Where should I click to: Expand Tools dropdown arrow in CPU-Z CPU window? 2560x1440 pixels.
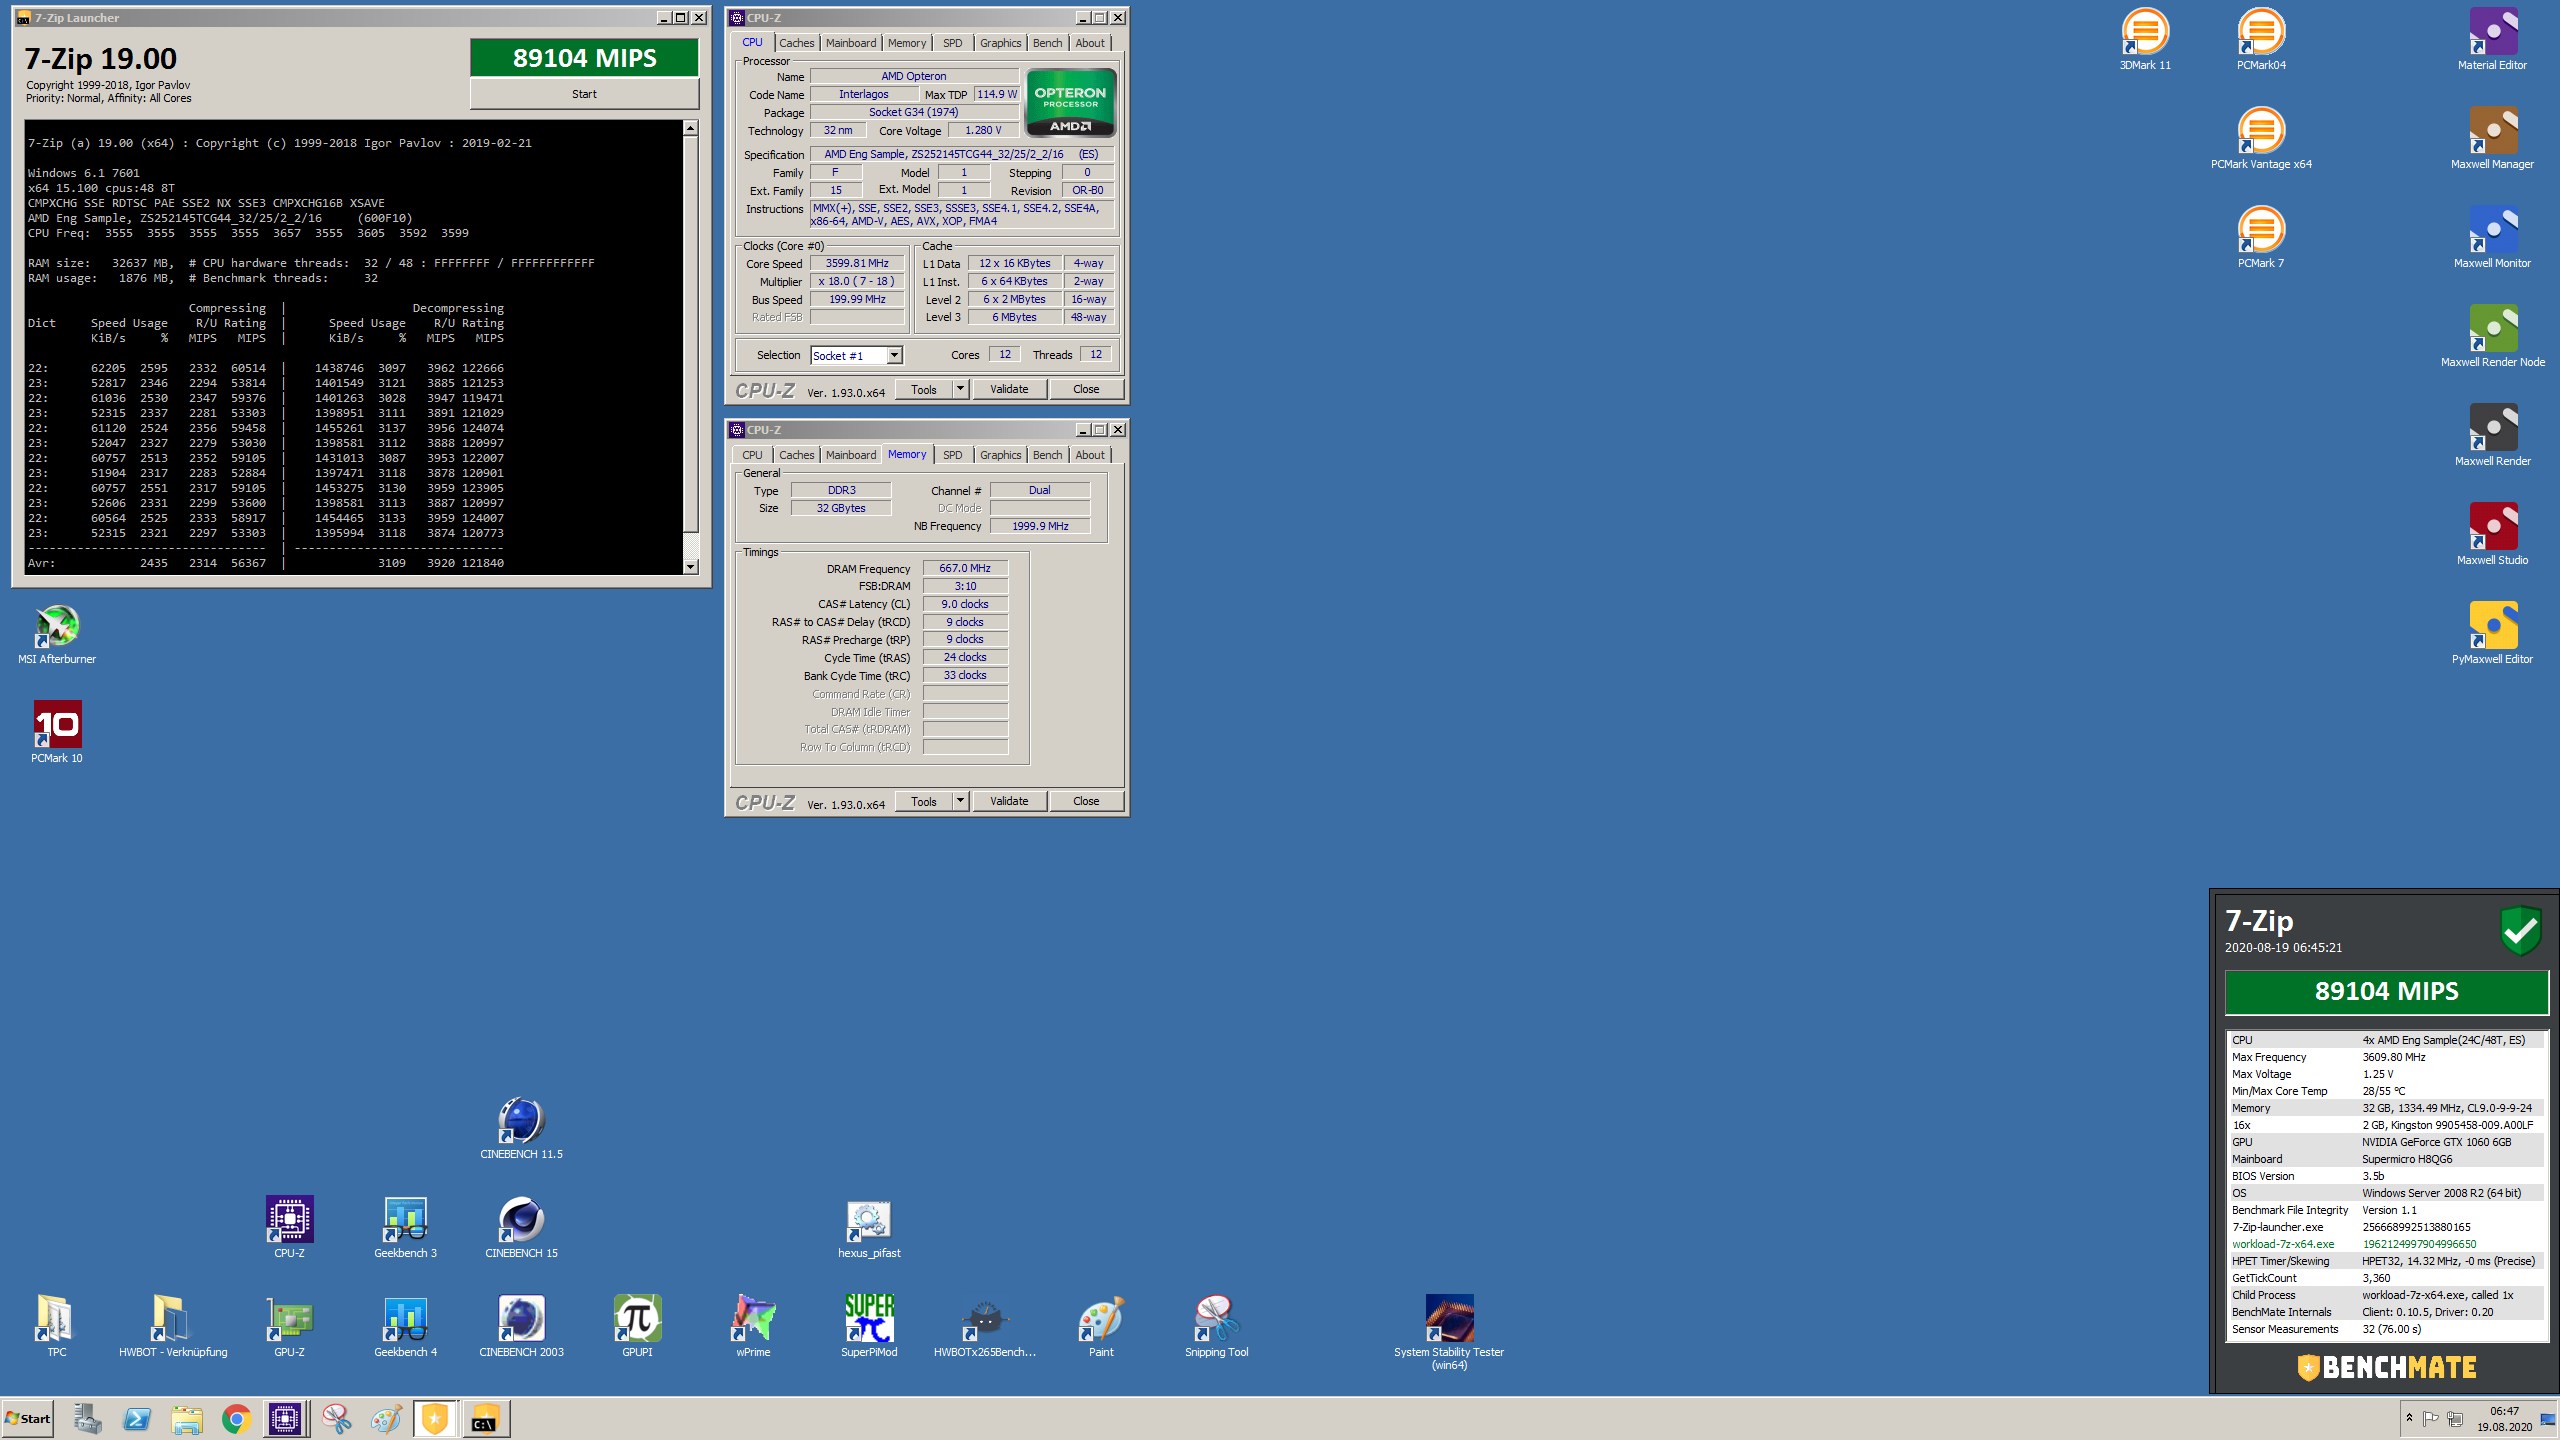[960, 389]
